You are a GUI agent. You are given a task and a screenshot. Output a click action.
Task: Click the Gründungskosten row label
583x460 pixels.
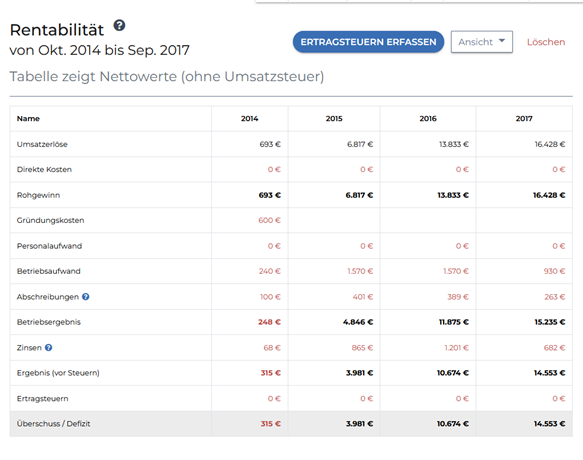click(x=50, y=221)
